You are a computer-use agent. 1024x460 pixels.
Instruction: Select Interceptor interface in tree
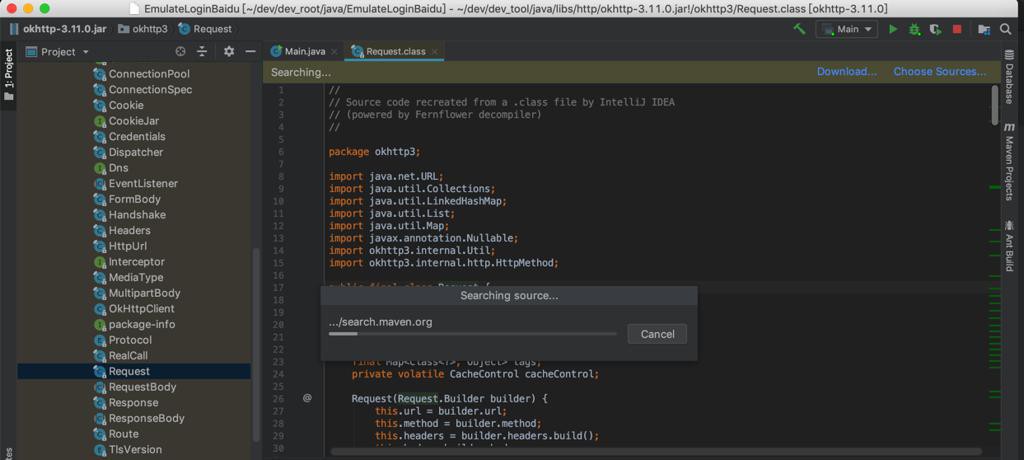pyautogui.click(x=129, y=262)
